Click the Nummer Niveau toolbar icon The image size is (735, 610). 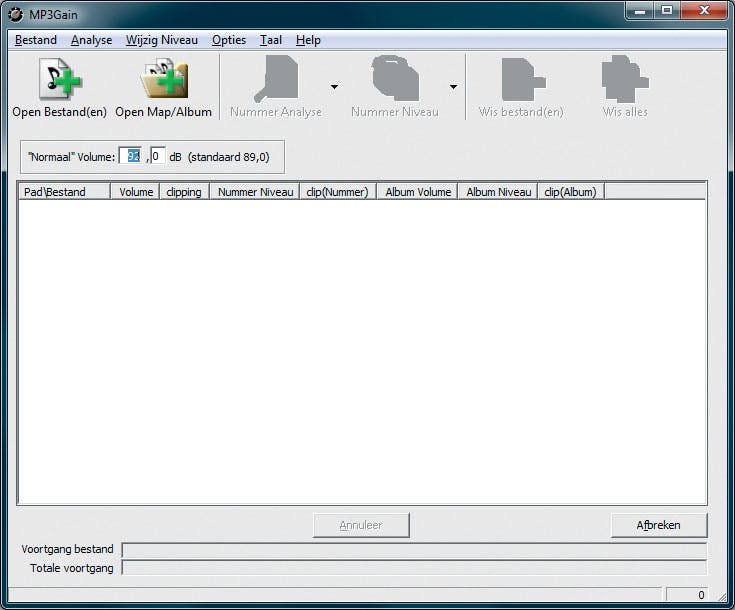tap(395, 78)
